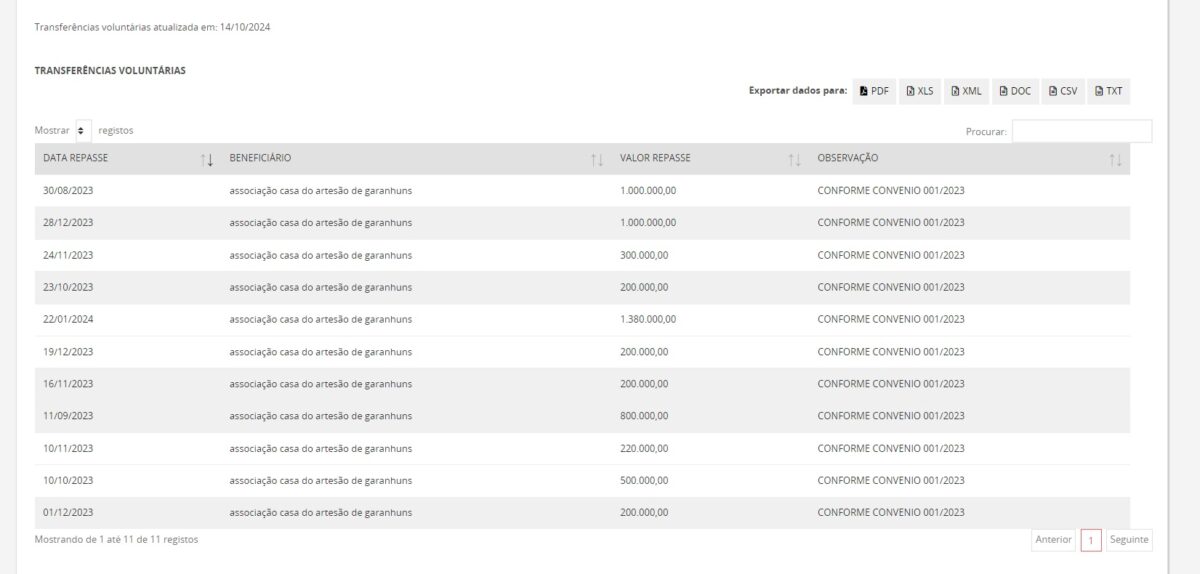This screenshot has width=1200, height=574.
Task: Export data in XML format
Action: coord(966,91)
